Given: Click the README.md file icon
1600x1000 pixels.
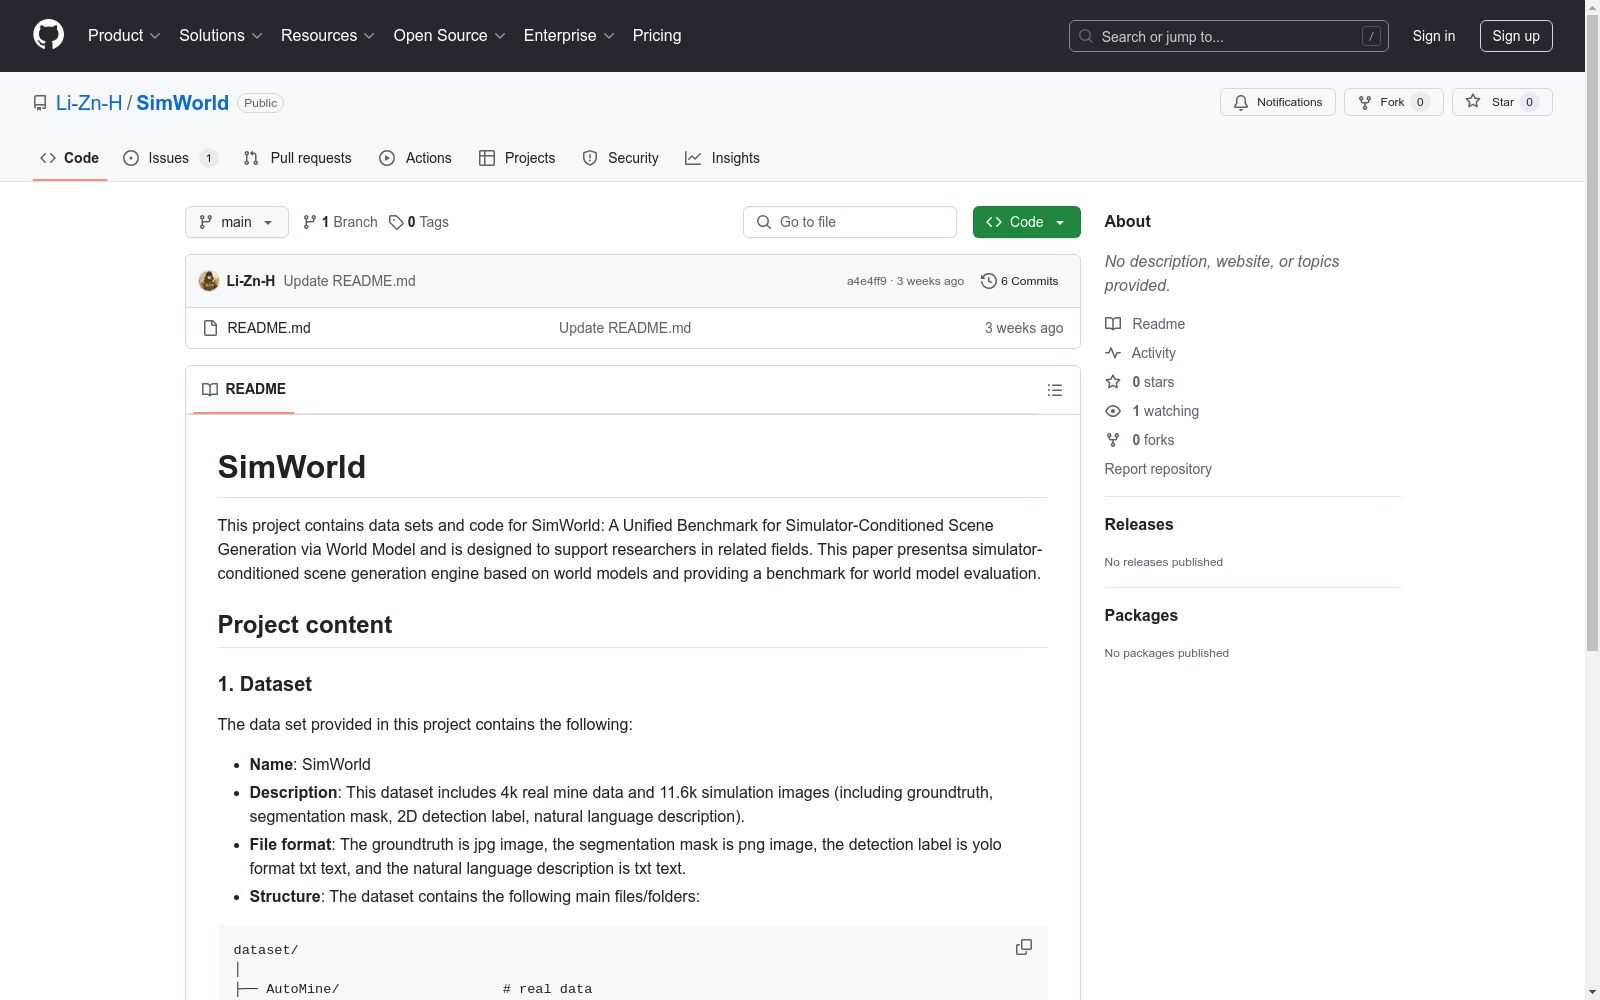Looking at the screenshot, I should 210,328.
